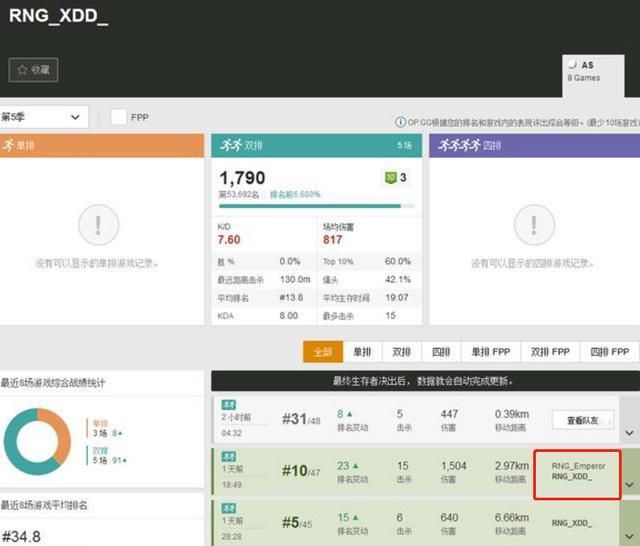
Task: Select the 单排 FPP filter tab
Action: point(491,352)
